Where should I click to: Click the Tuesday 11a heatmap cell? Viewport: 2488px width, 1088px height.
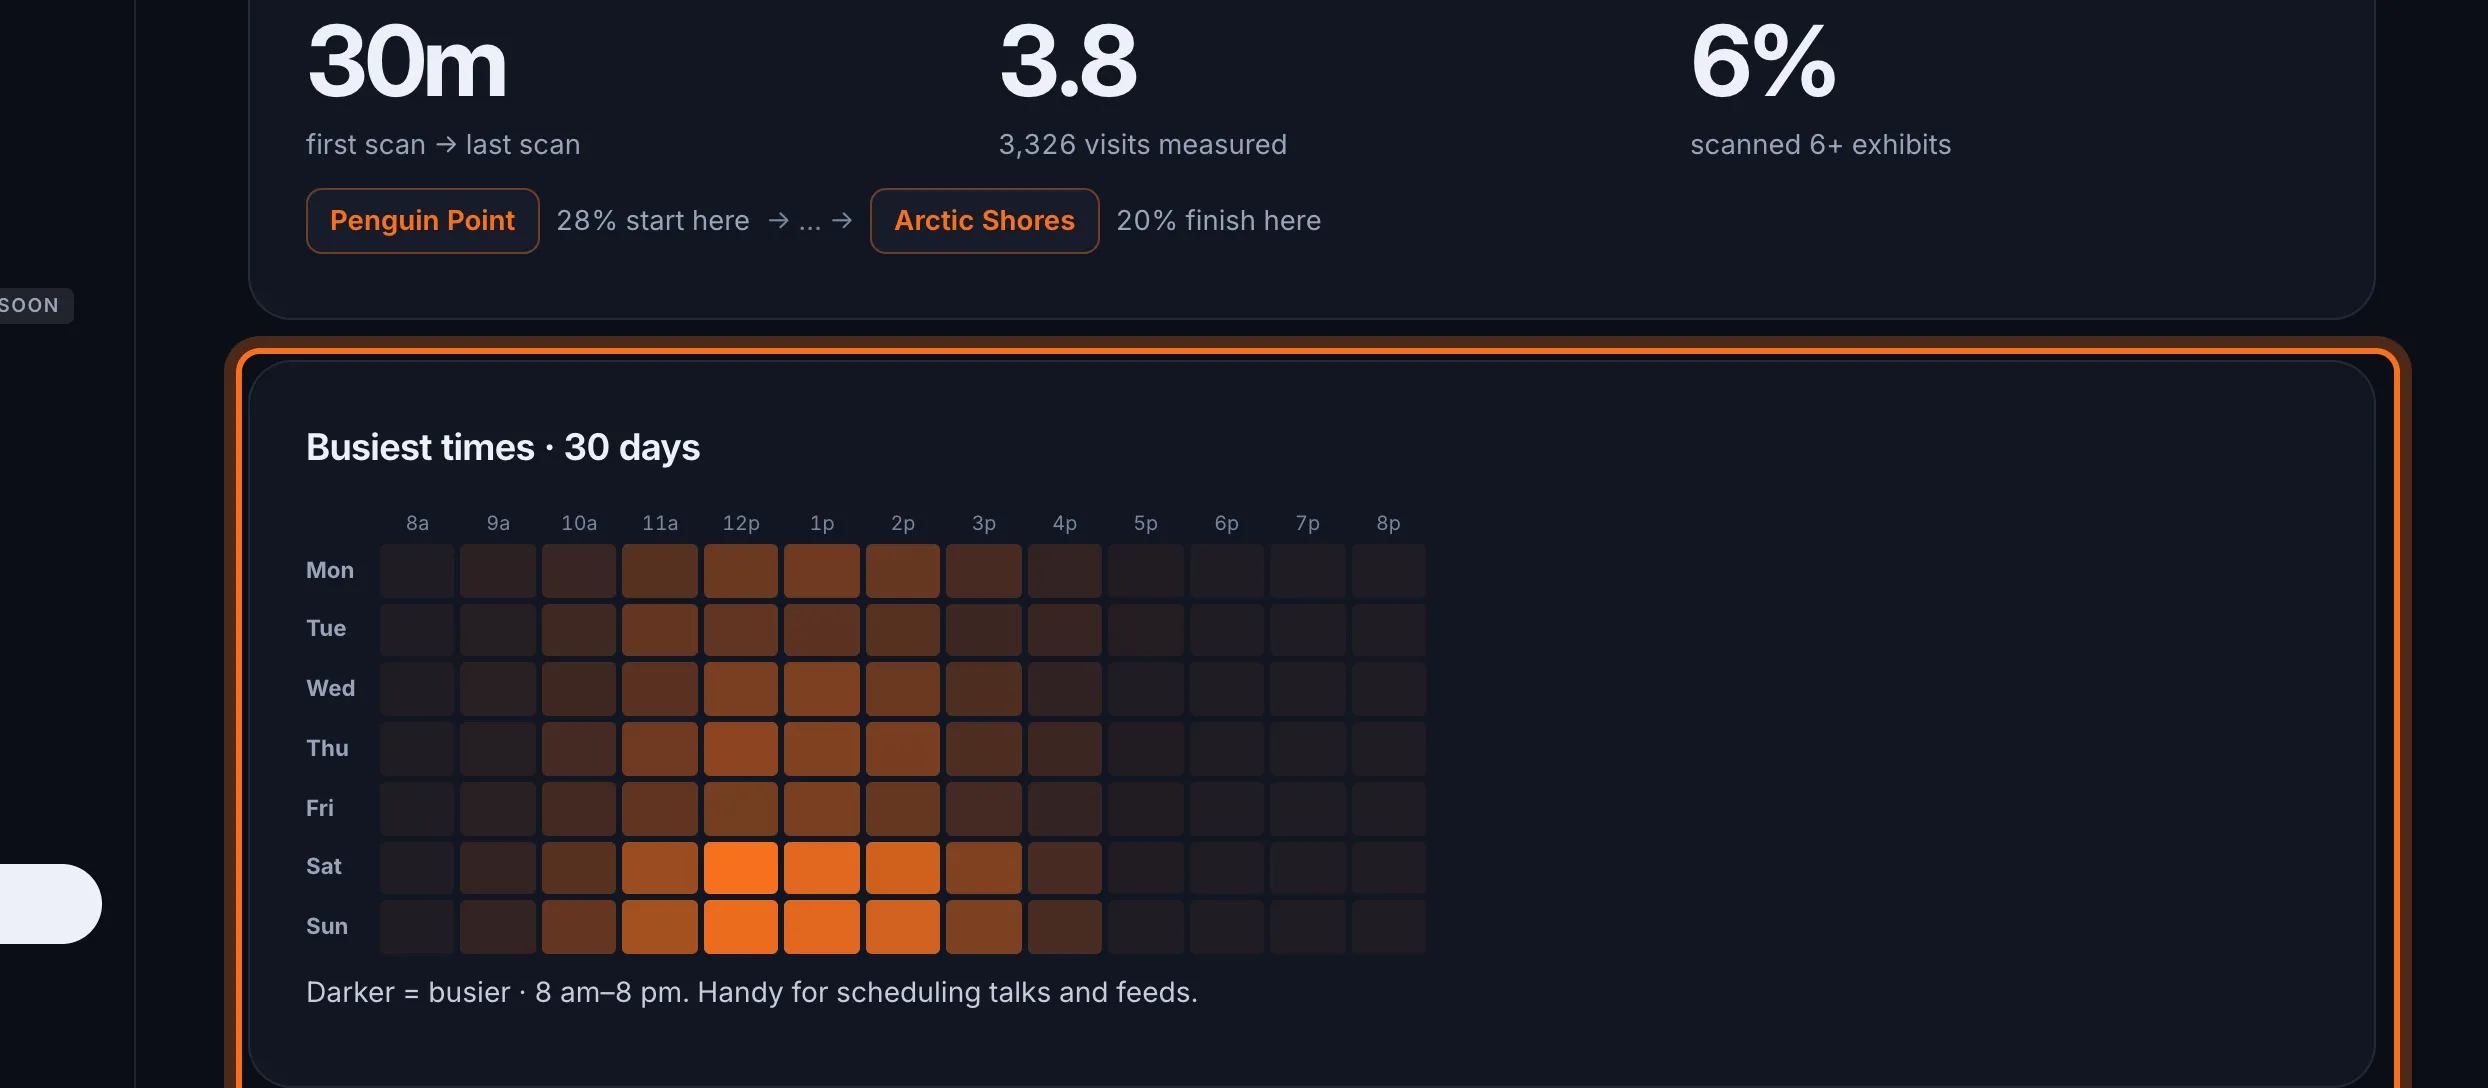click(660, 630)
